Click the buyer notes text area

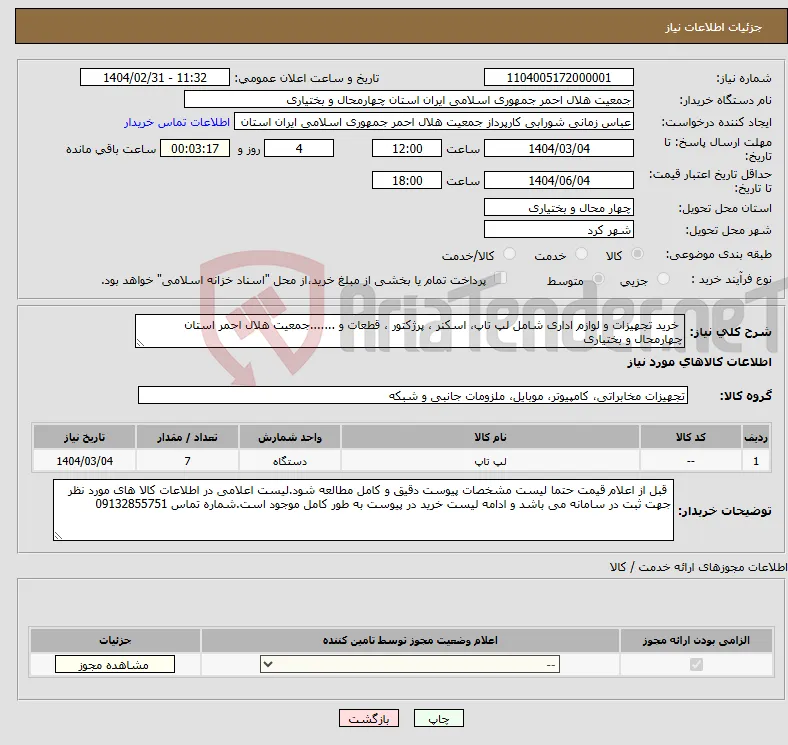pos(363,510)
